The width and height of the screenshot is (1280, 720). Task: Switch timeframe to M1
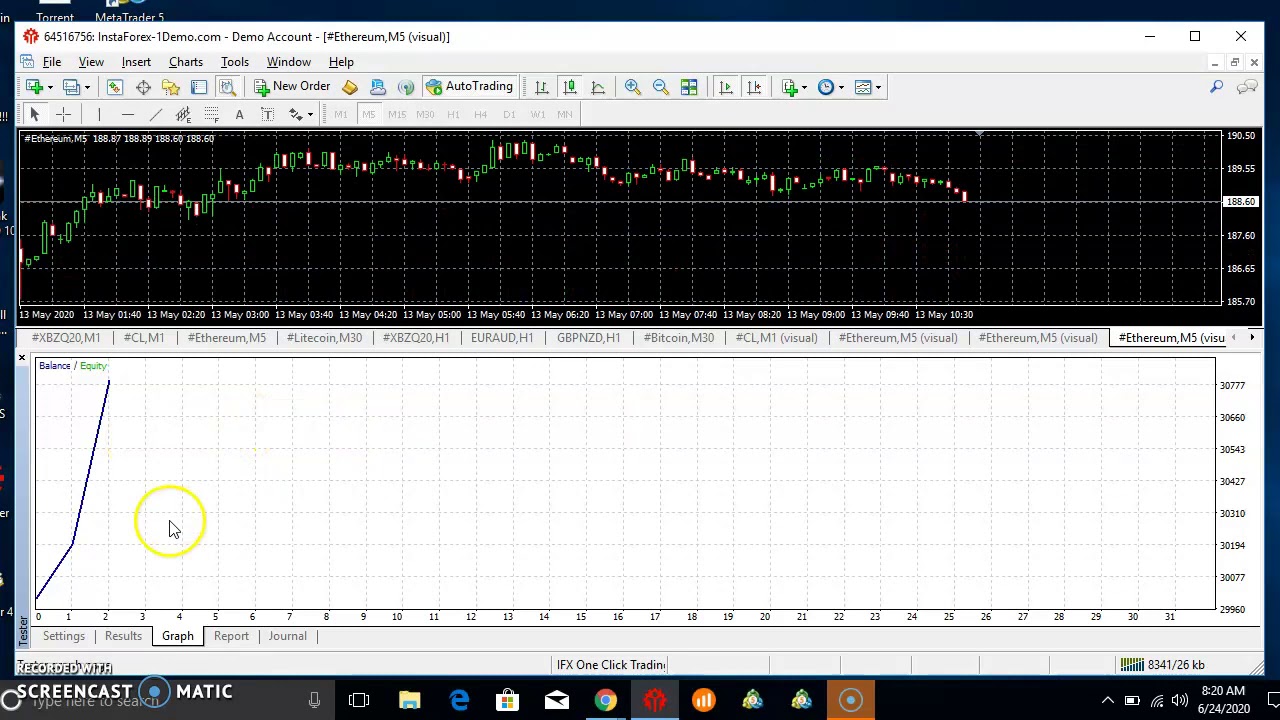pos(341,114)
